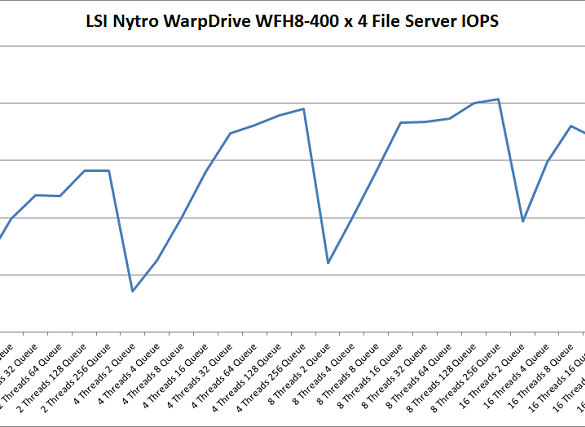The image size is (585, 427).
Task: Click the '4 Threads 2 Queue' axis label
Action: click(104, 374)
